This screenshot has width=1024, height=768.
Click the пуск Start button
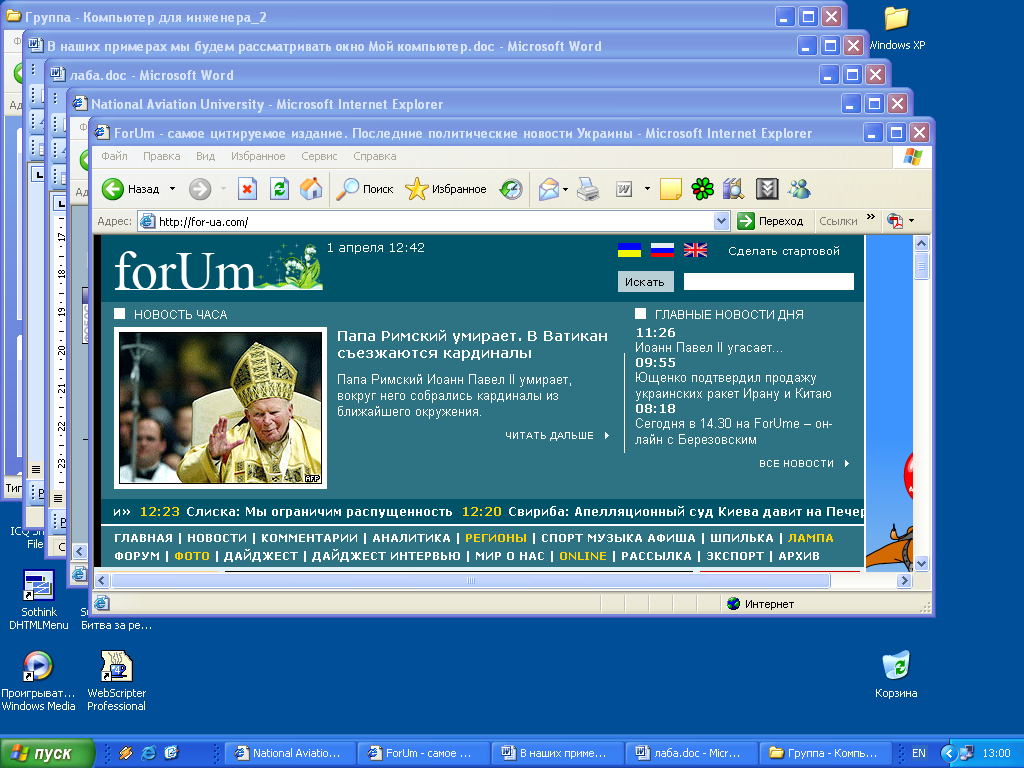[47, 753]
